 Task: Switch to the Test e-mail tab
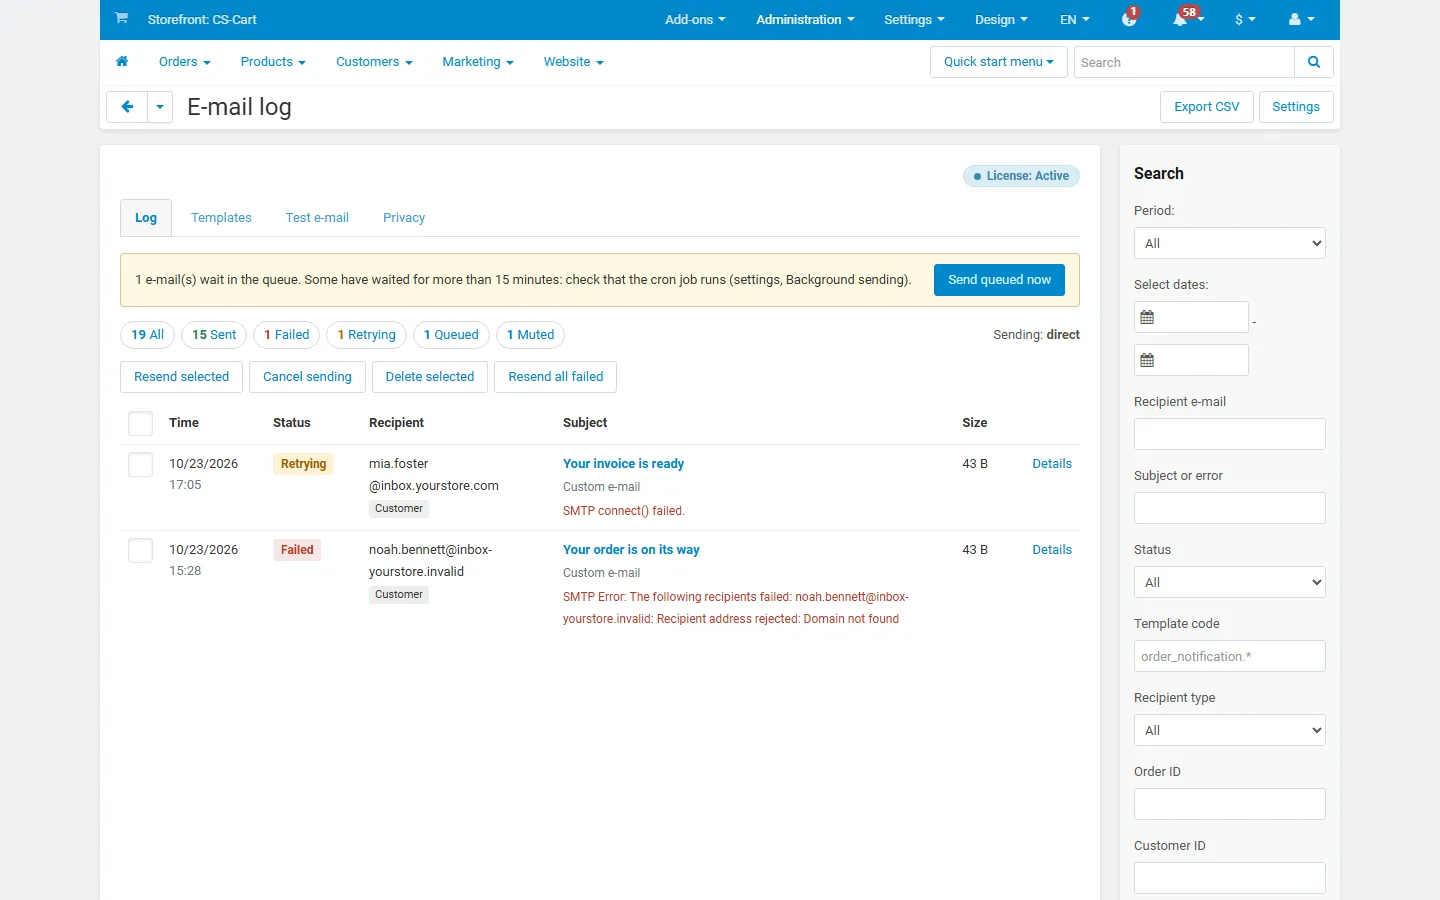coord(317,218)
